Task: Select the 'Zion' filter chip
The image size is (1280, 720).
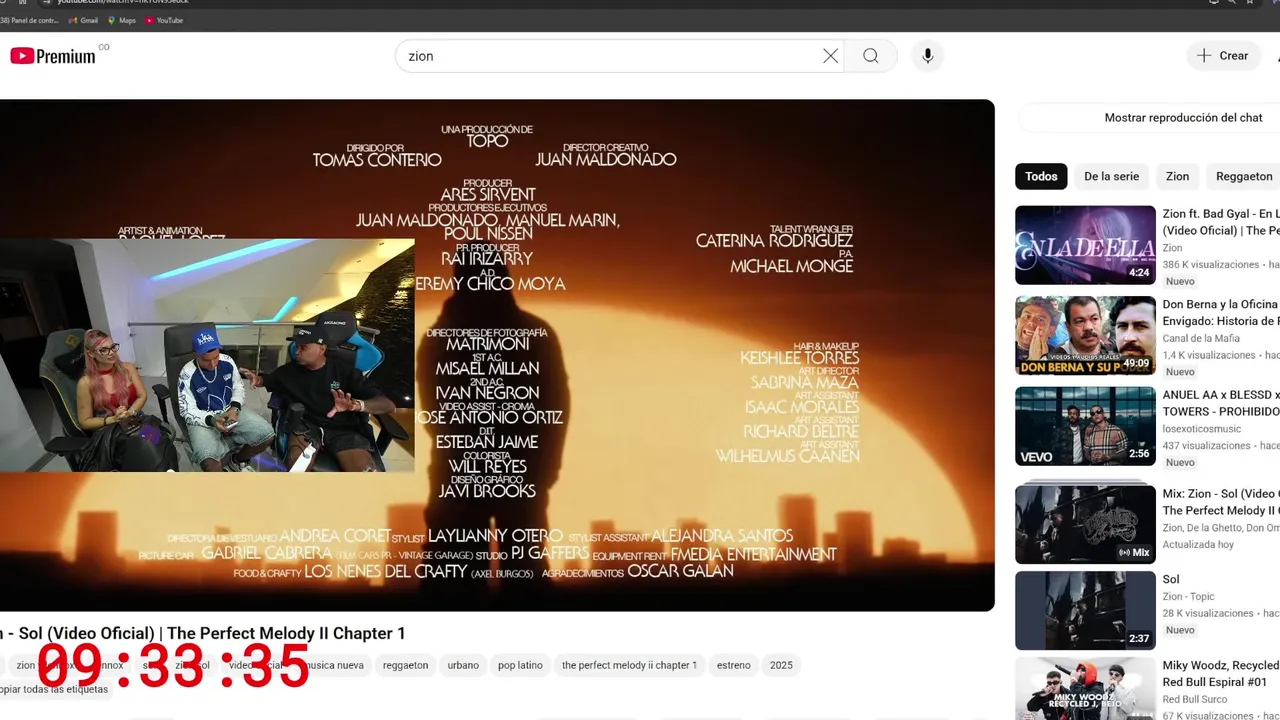Action: [x=1177, y=176]
